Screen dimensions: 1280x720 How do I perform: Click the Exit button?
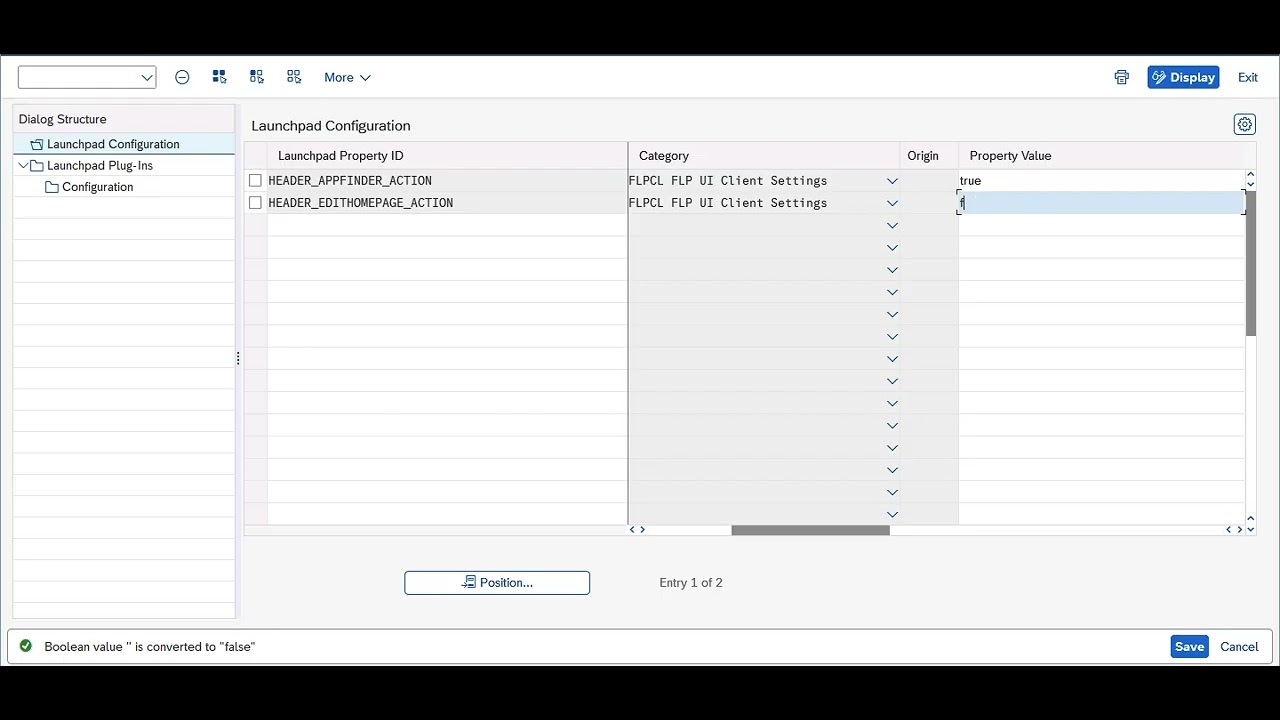pyautogui.click(x=1248, y=77)
